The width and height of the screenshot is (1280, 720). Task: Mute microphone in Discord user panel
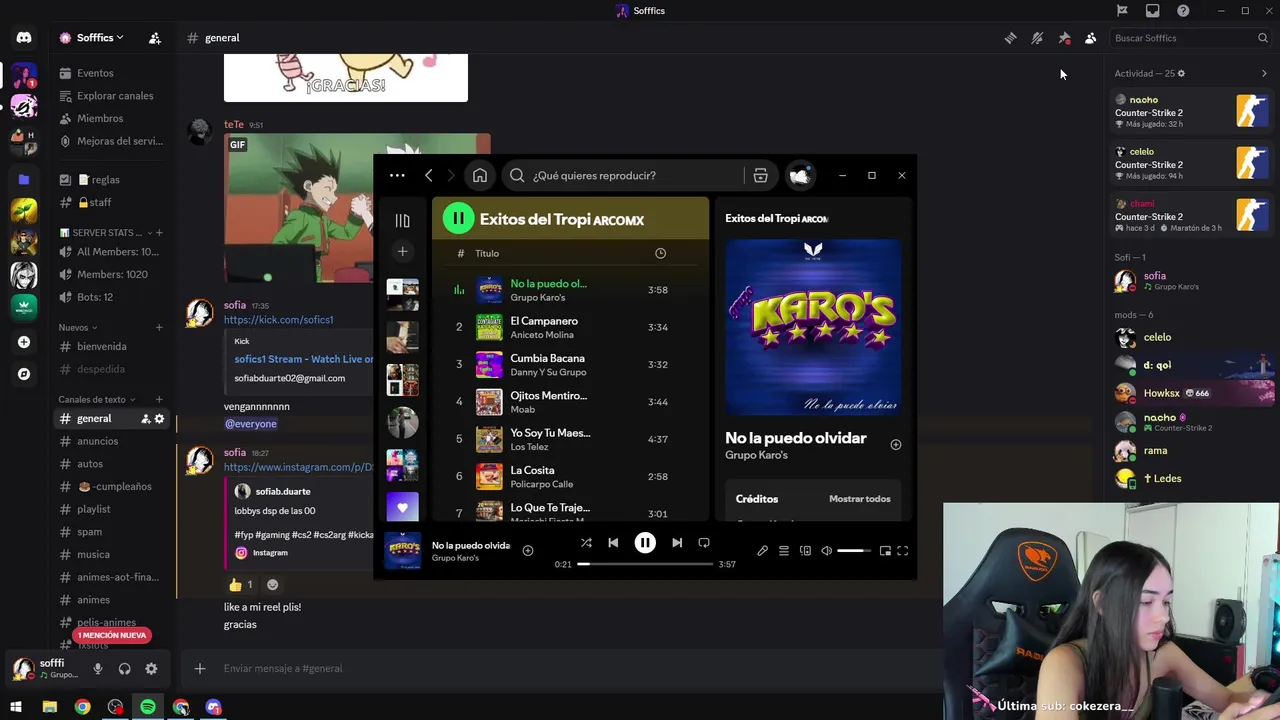[x=98, y=669]
